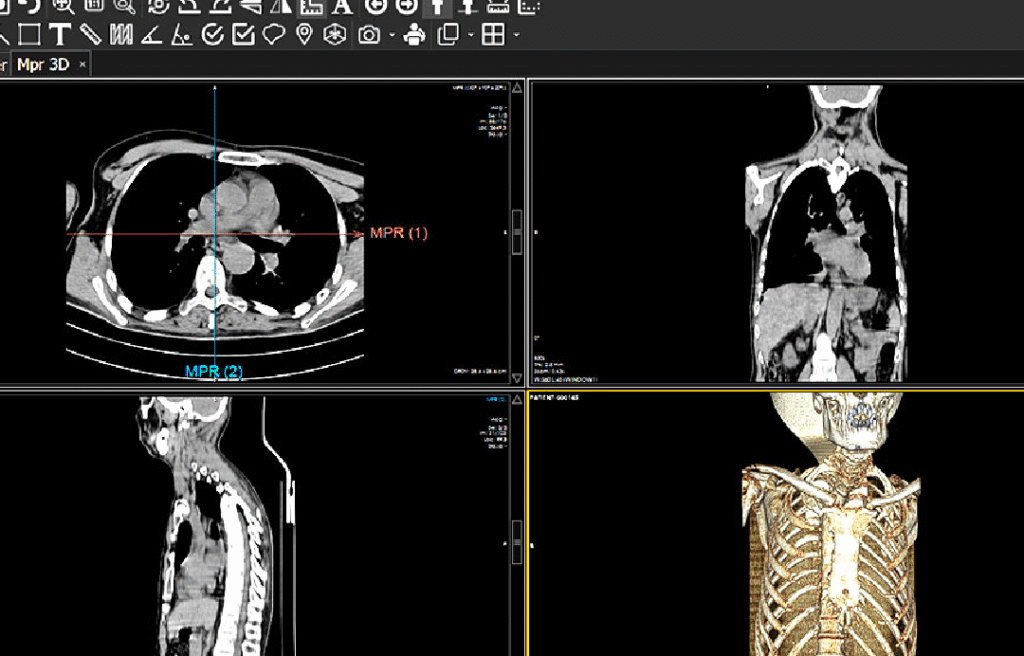The image size is (1024, 656).
Task: Click the capital A annotation icon
Action: click(x=342, y=6)
